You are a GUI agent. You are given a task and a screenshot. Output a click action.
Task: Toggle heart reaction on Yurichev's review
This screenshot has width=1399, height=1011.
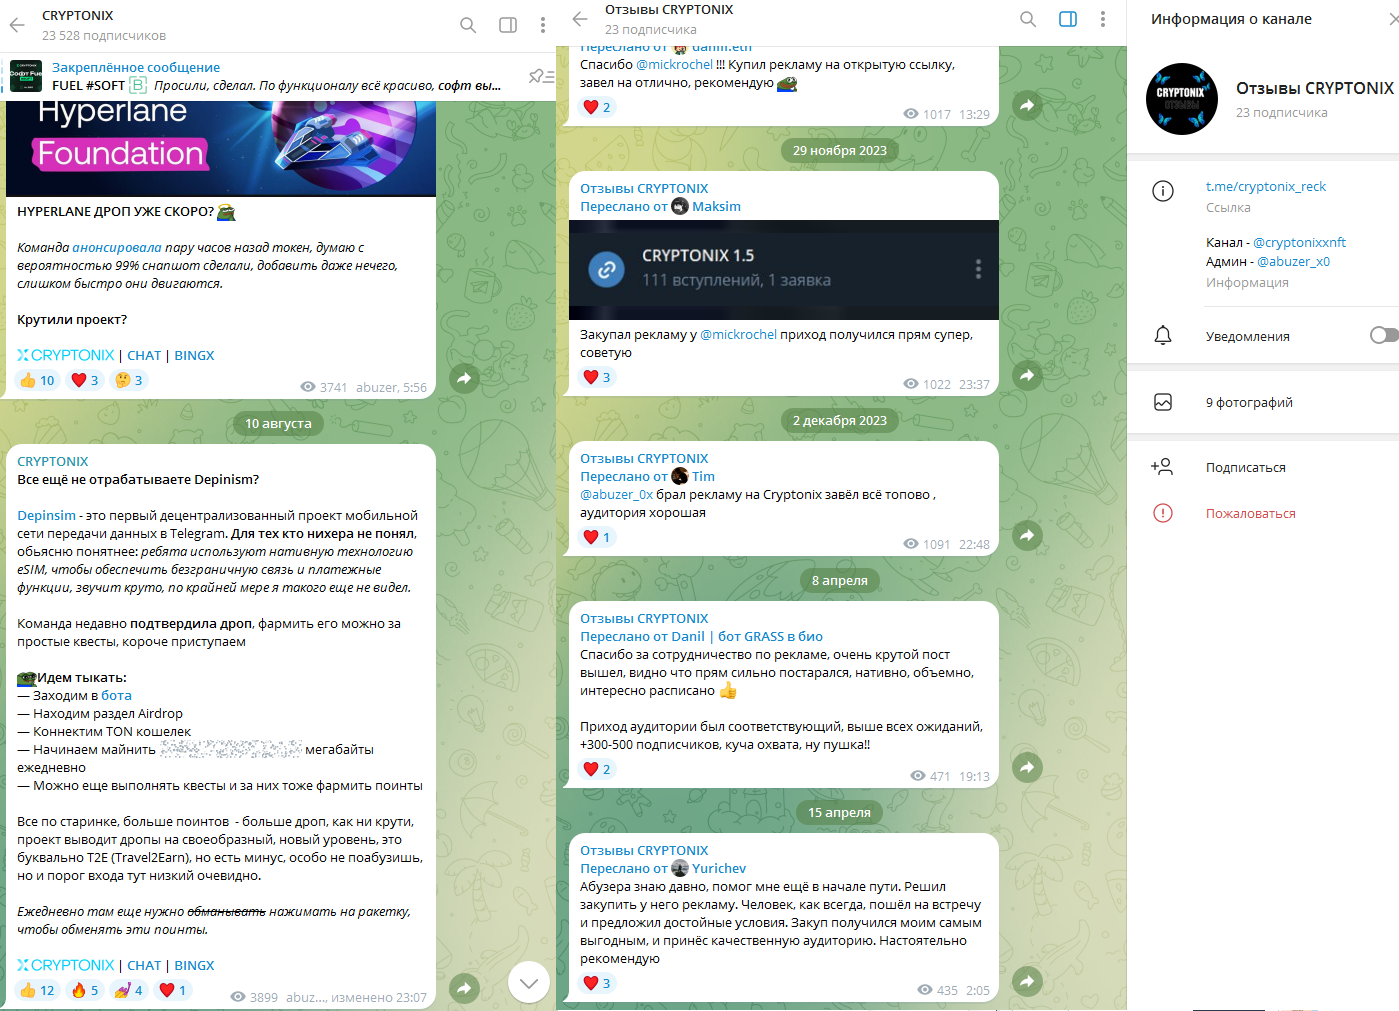point(597,983)
